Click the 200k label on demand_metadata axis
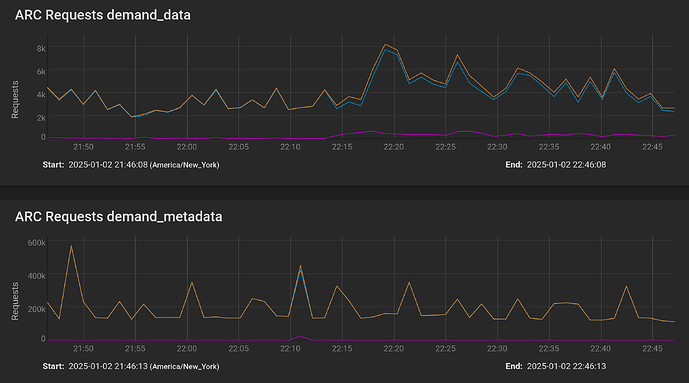689x383 pixels. pos(36,309)
